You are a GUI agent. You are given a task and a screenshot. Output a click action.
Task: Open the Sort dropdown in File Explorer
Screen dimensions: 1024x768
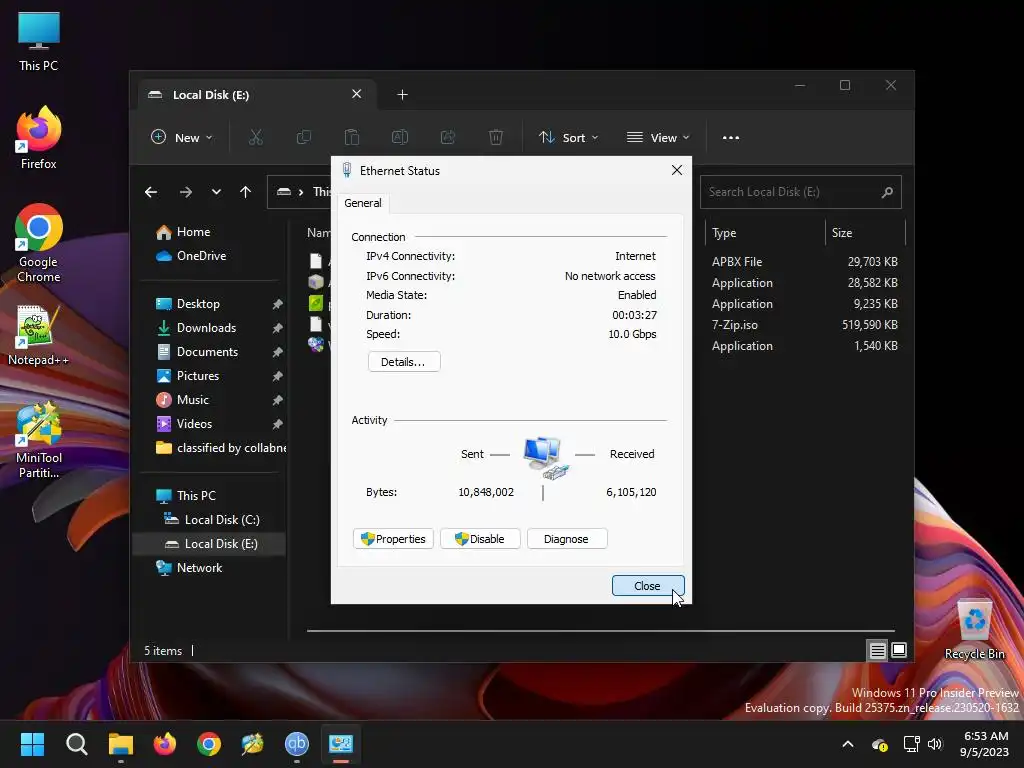pos(568,138)
